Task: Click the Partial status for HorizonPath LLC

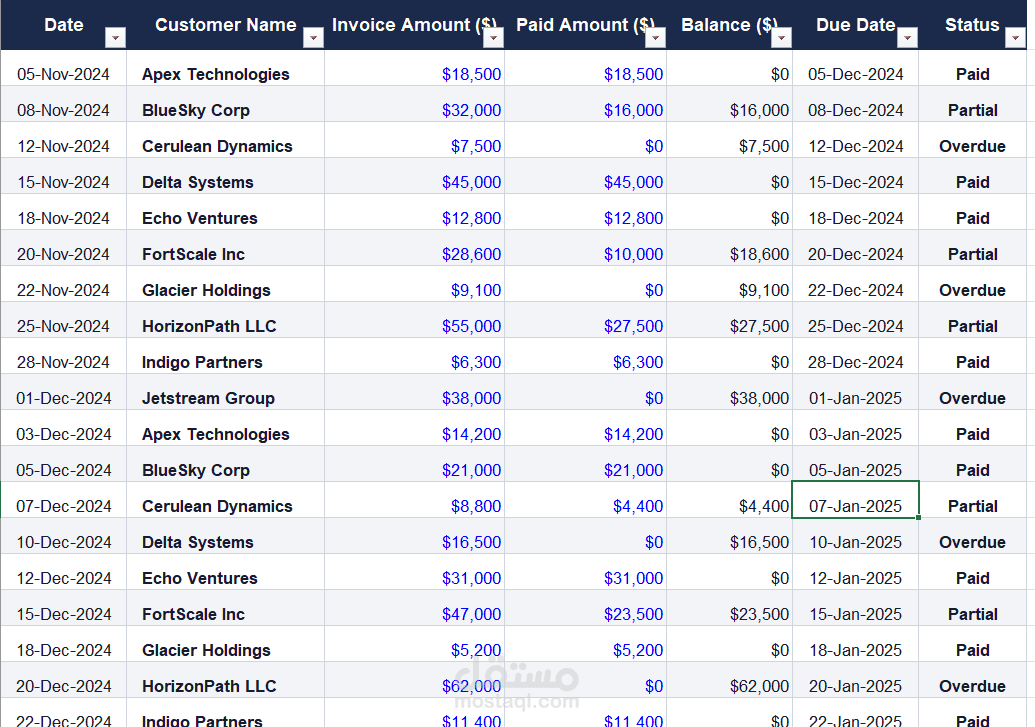Action: click(x=972, y=326)
